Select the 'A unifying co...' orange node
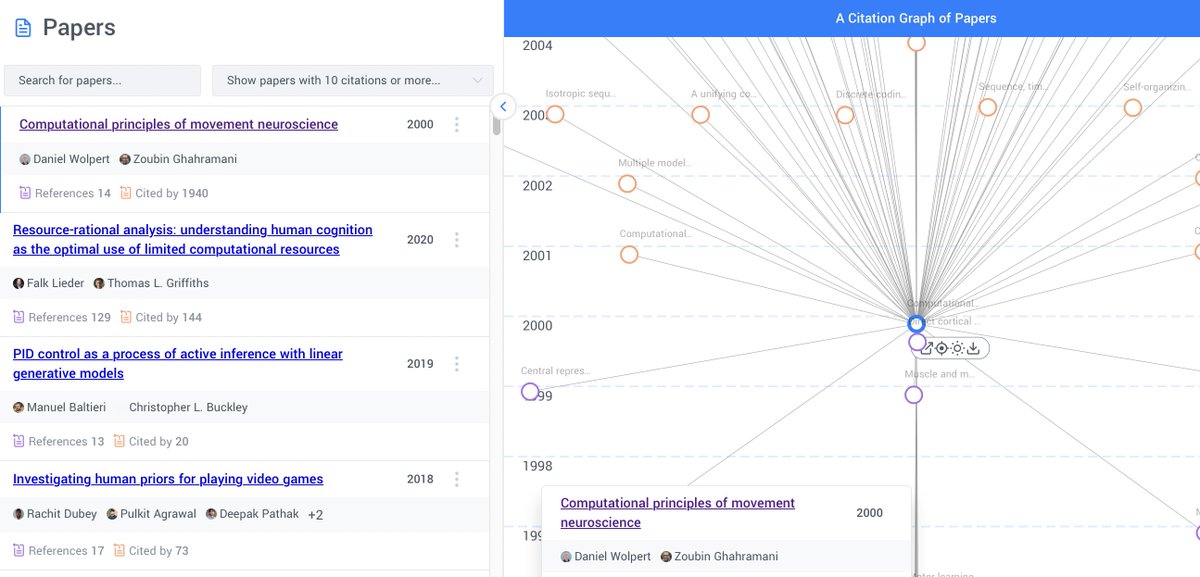The width and height of the screenshot is (1200, 577). point(701,115)
